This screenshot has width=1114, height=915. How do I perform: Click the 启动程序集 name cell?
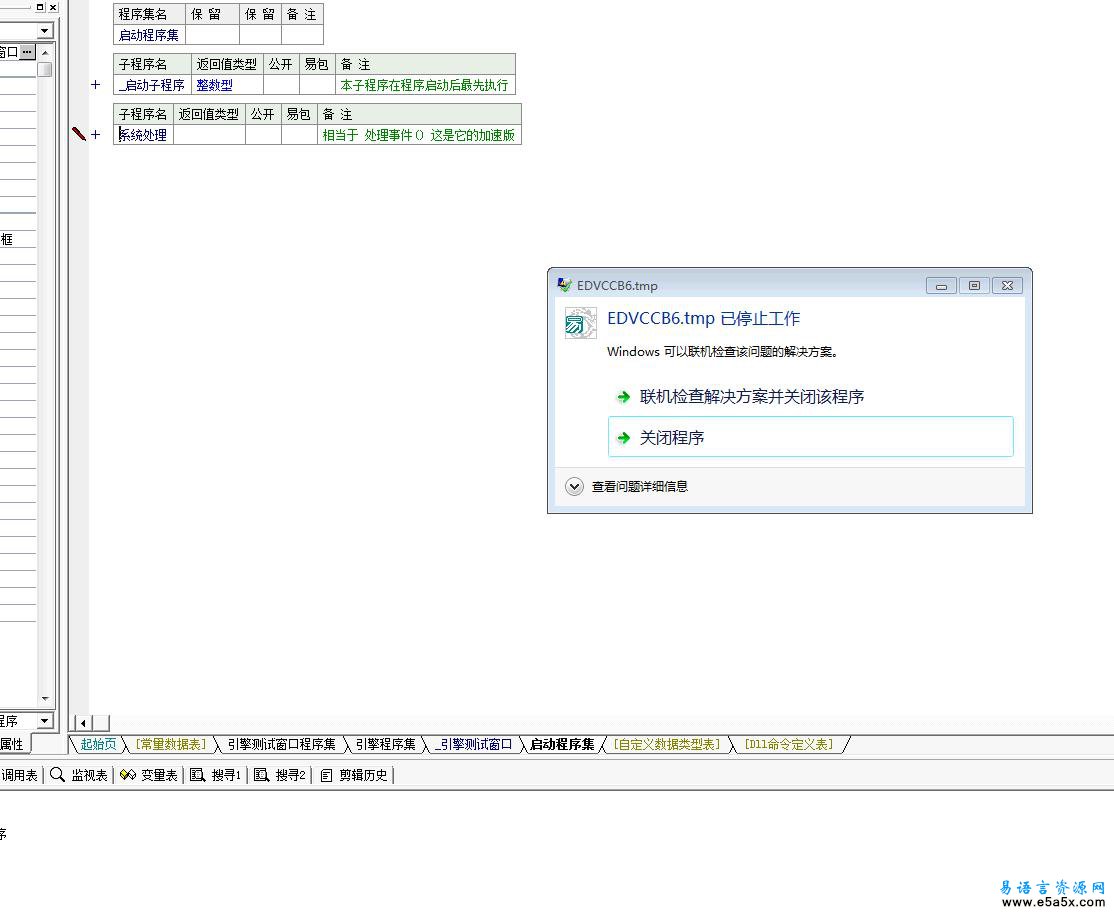pos(149,35)
